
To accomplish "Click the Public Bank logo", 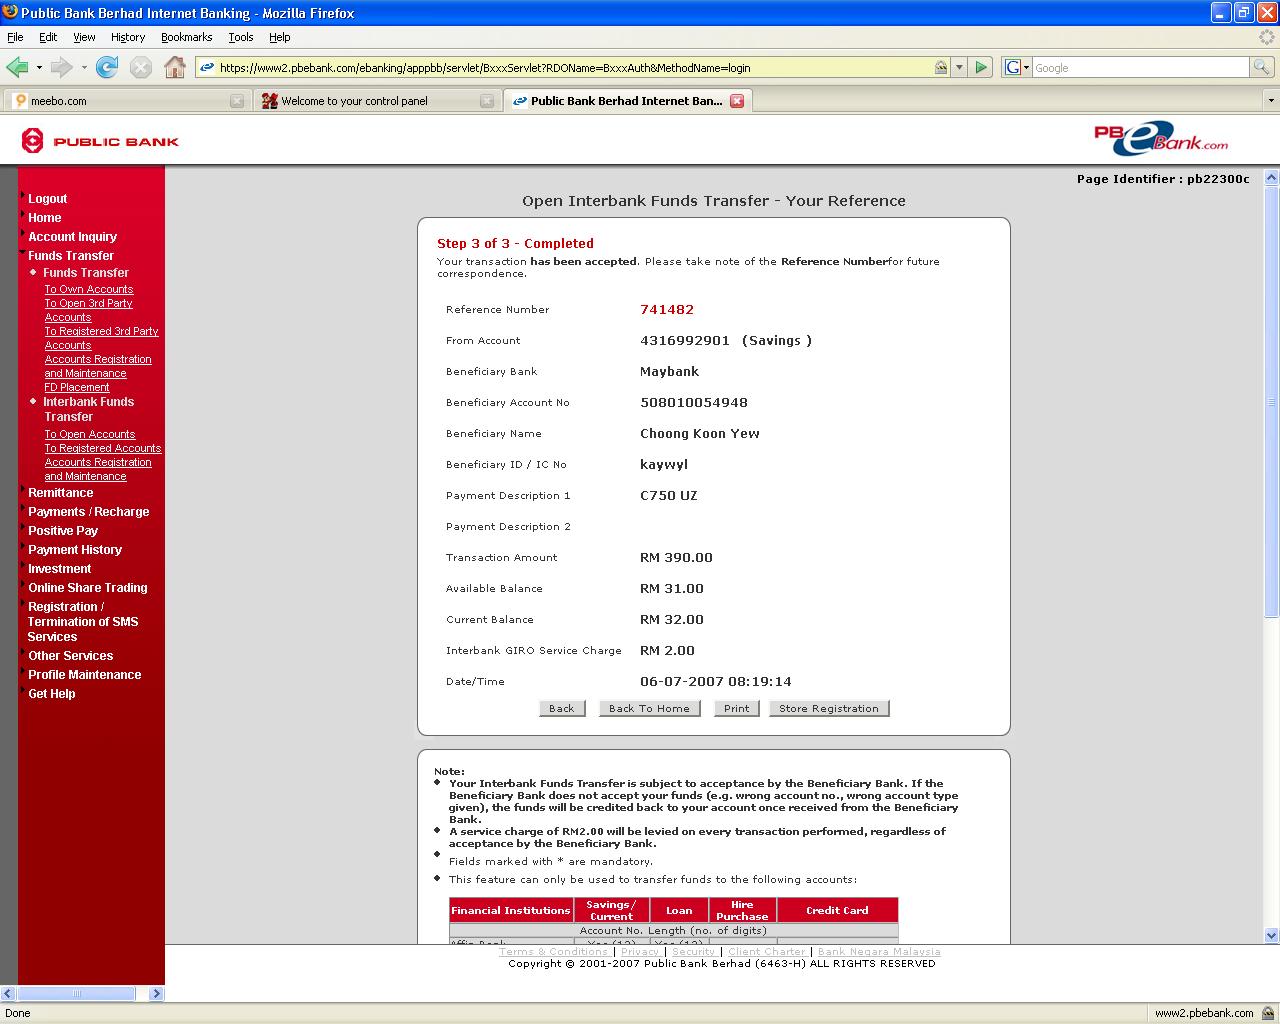I will point(100,141).
